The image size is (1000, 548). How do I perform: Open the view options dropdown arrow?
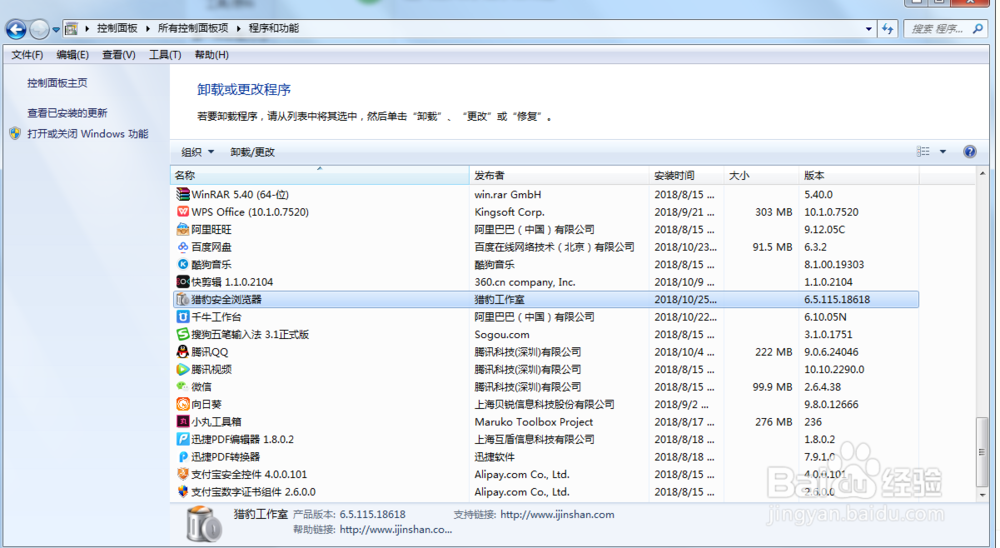(943, 151)
